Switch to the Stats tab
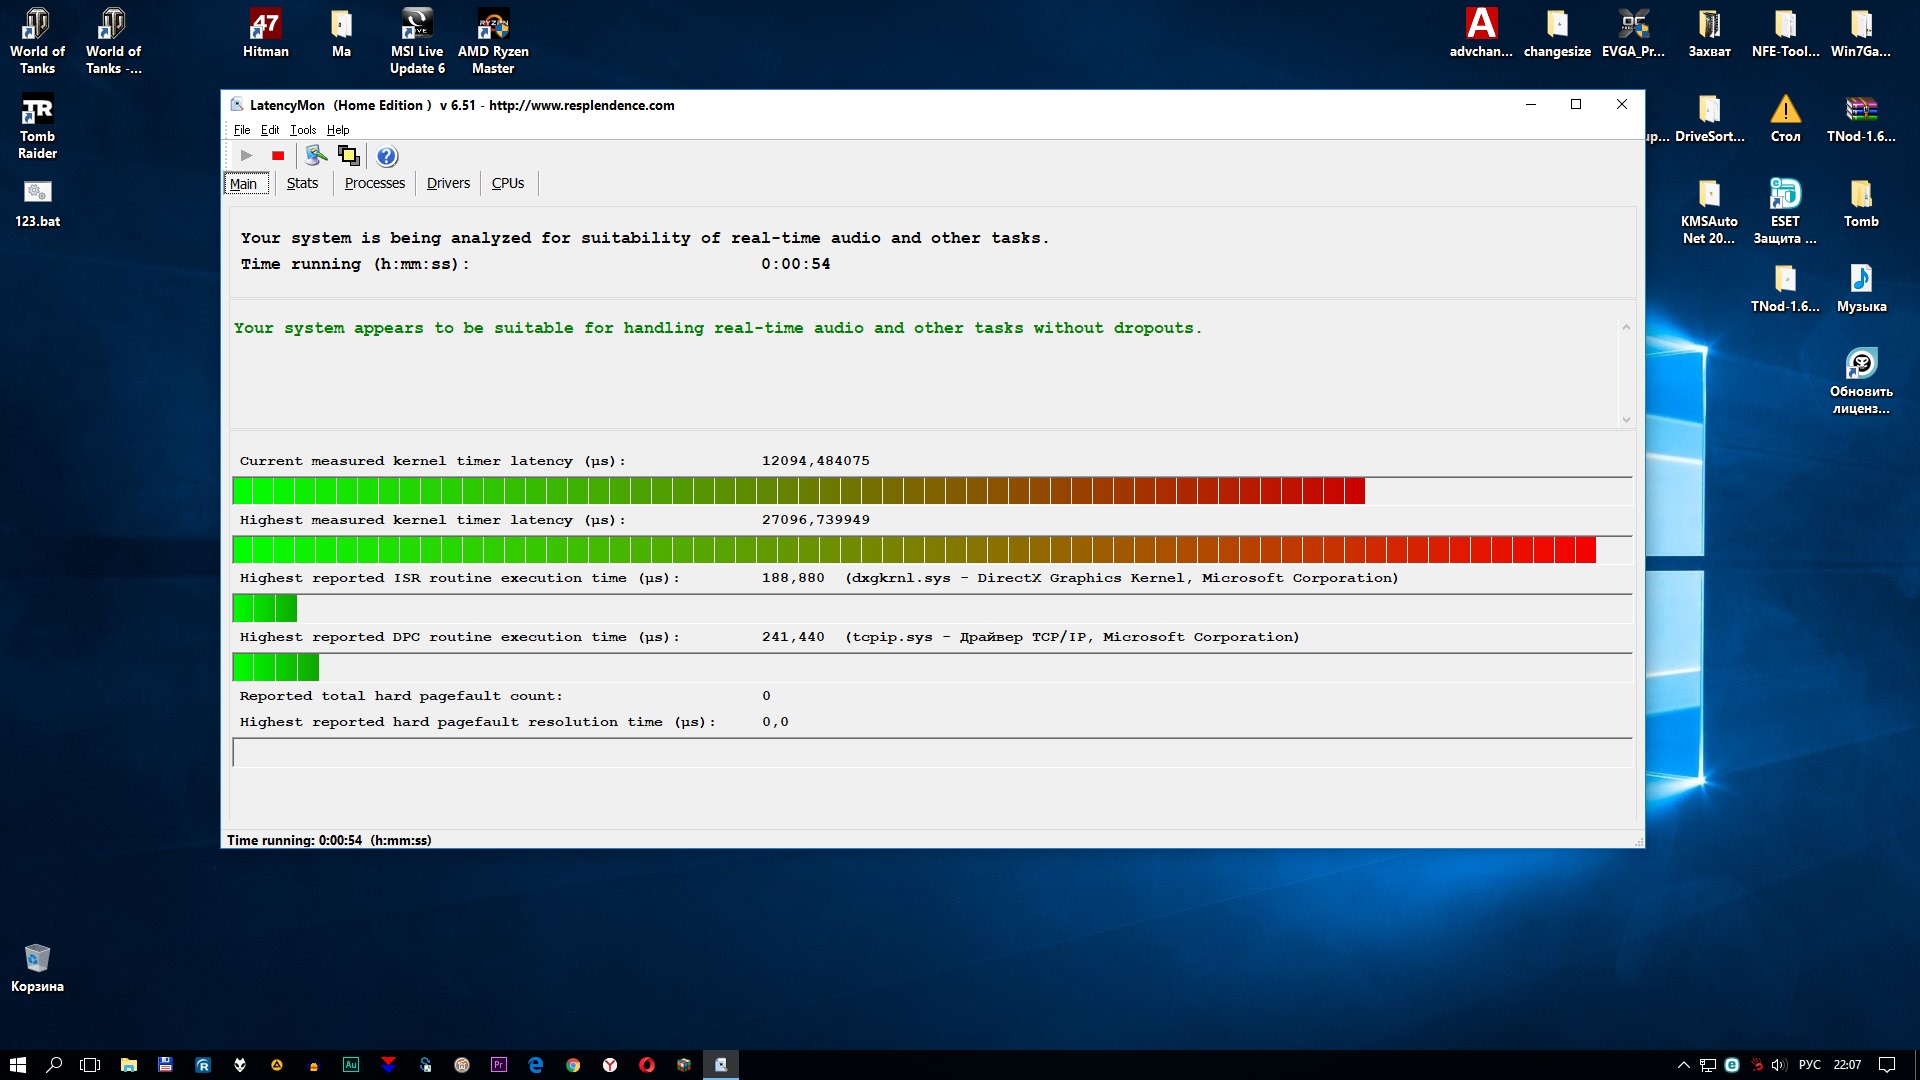 coord(302,183)
